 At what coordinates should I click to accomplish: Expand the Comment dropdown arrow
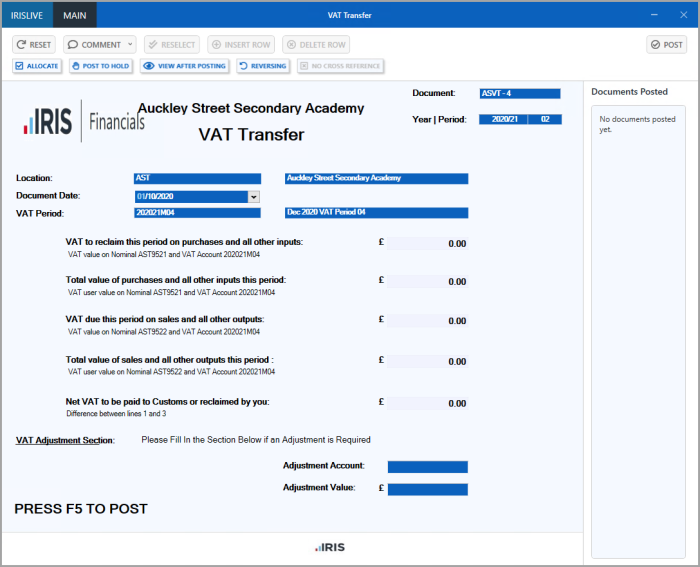point(131,45)
